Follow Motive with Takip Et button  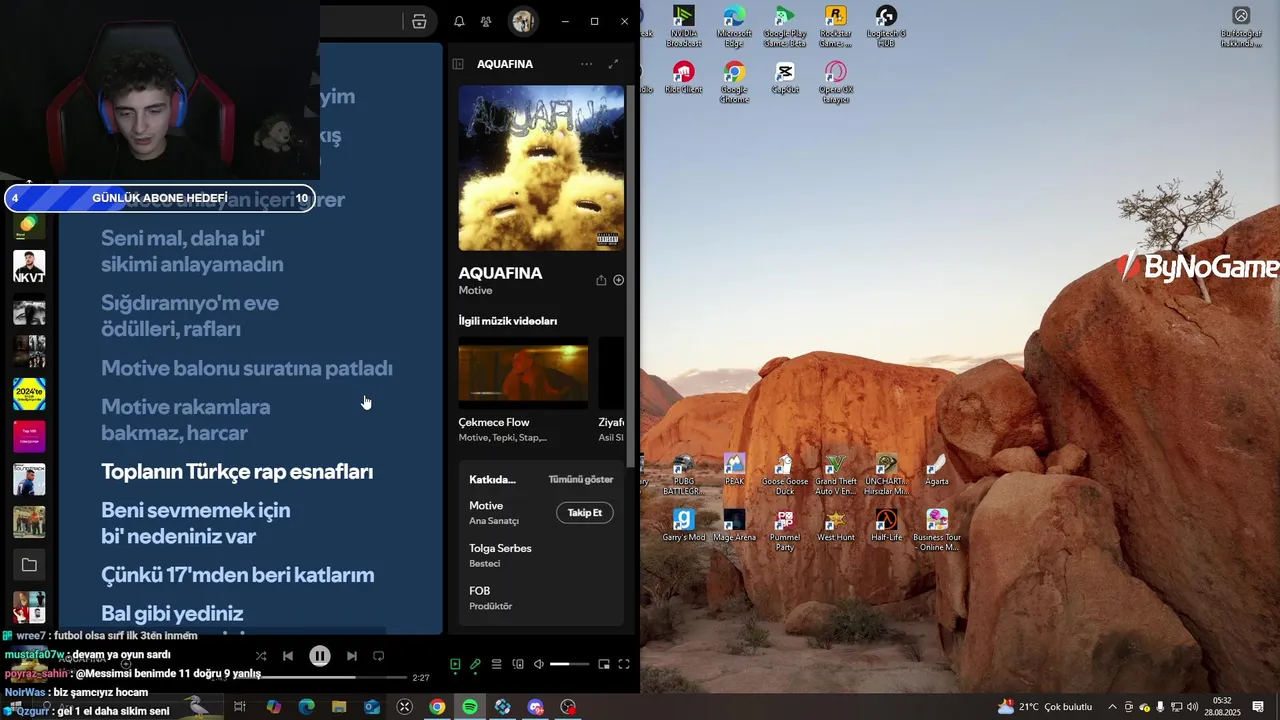[585, 513]
